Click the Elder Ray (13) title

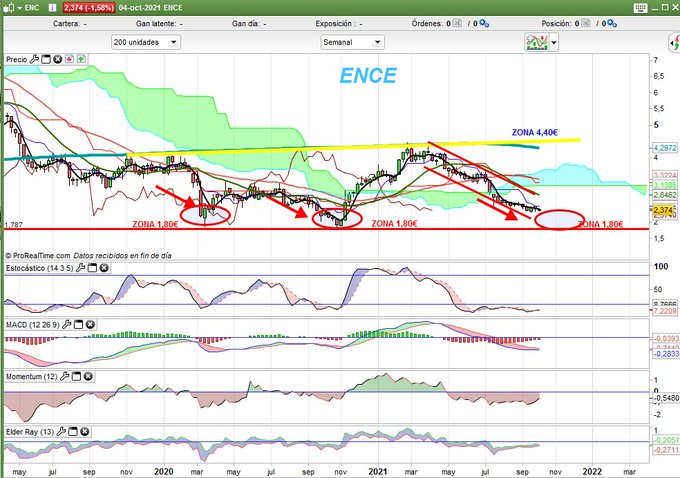coord(30,432)
